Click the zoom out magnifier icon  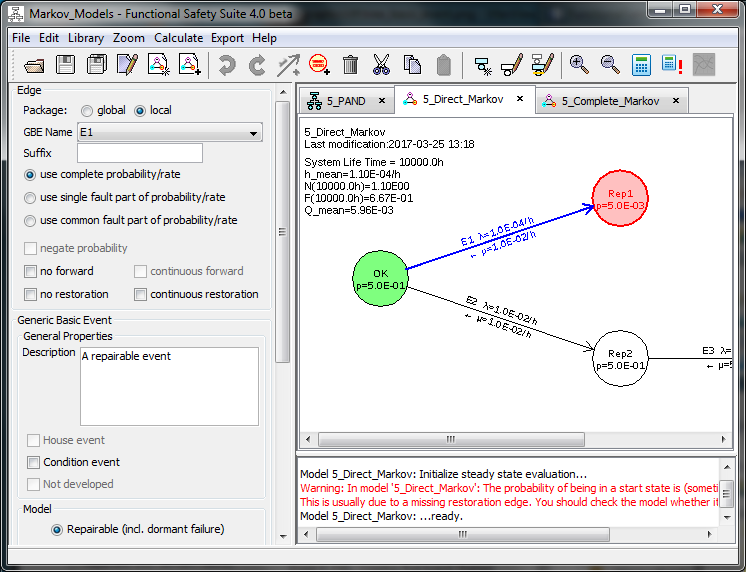click(610, 65)
